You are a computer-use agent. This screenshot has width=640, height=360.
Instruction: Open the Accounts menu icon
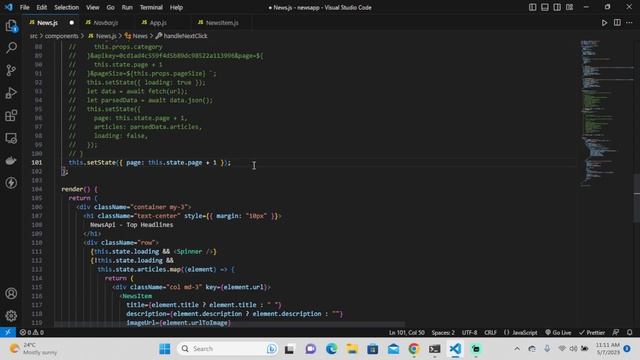coord(11,293)
